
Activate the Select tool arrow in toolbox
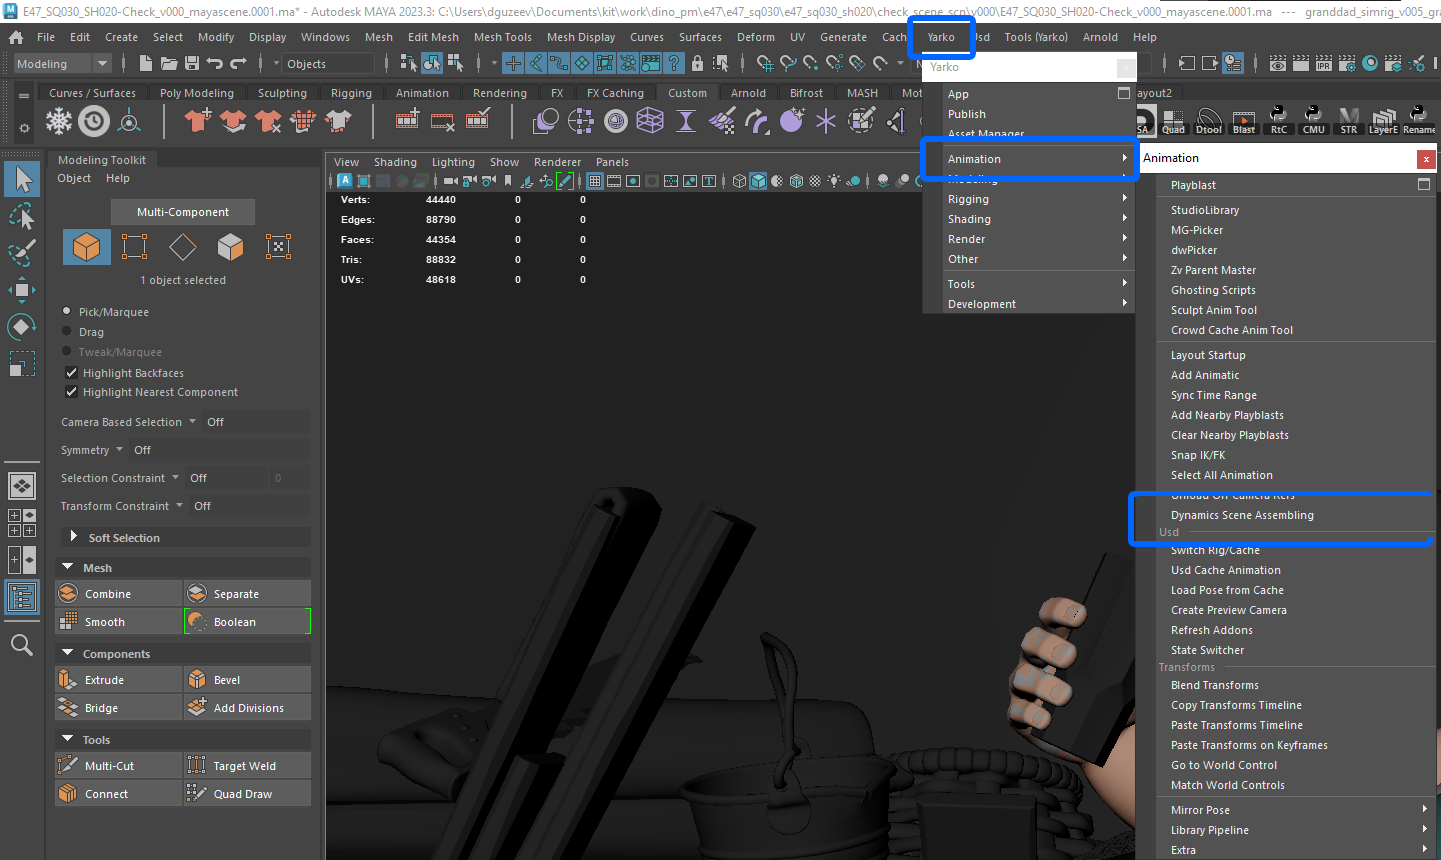pyautogui.click(x=22, y=179)
